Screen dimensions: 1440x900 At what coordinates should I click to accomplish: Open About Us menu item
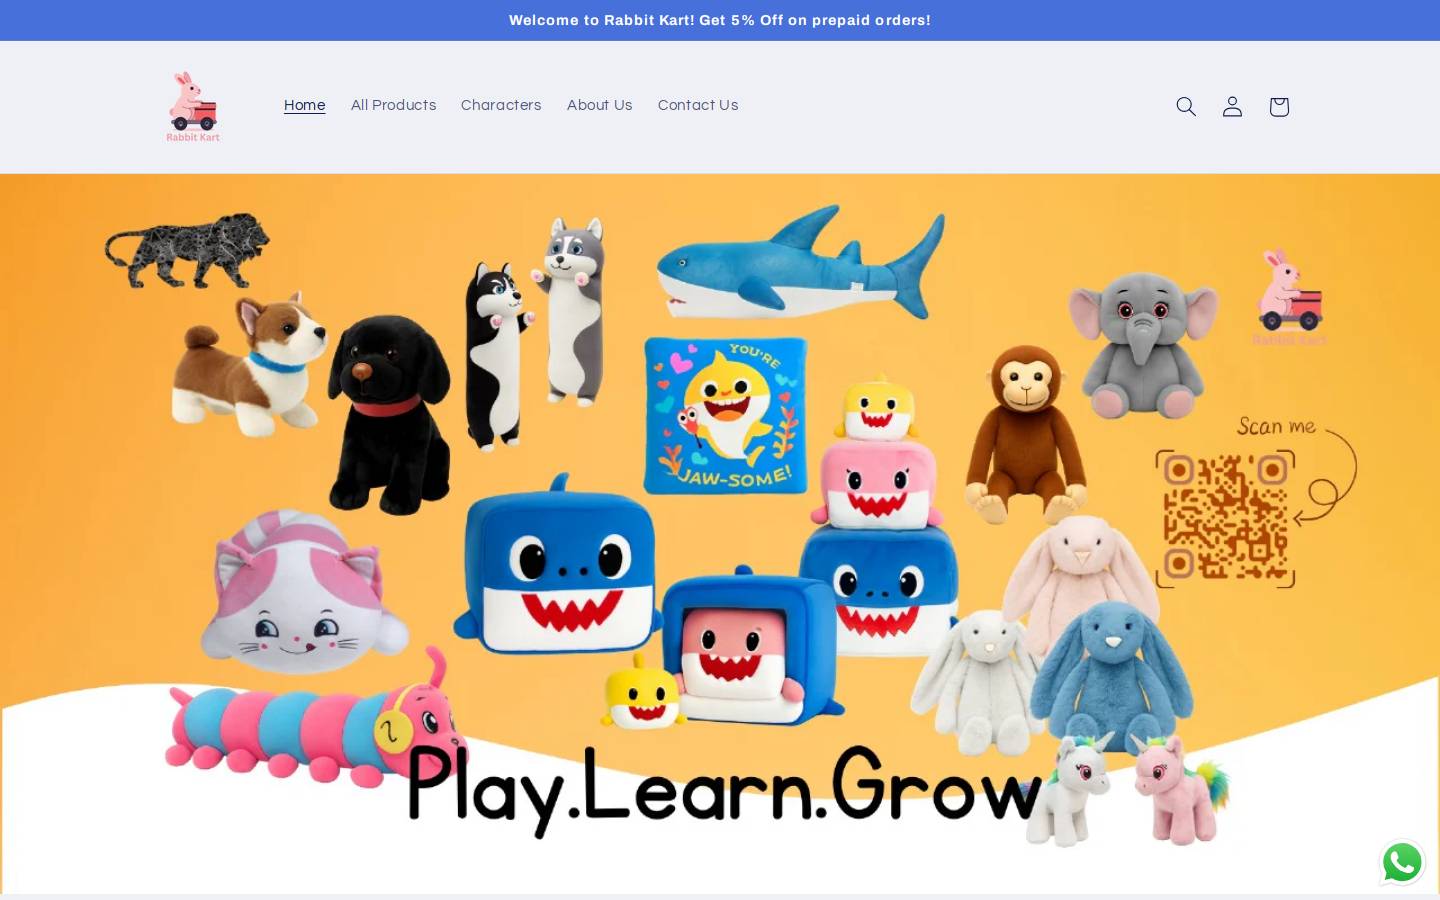pyautogui.click(x=599, y=105)
